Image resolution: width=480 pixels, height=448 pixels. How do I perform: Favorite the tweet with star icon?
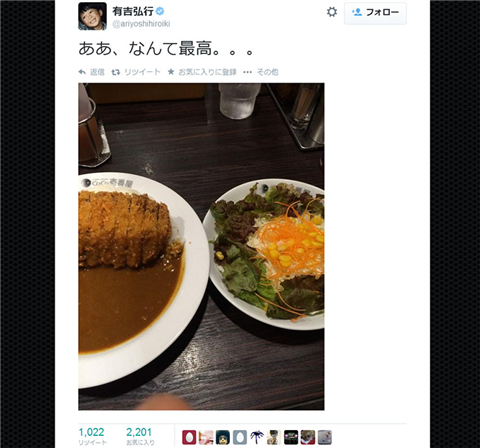tap(171, 72)
